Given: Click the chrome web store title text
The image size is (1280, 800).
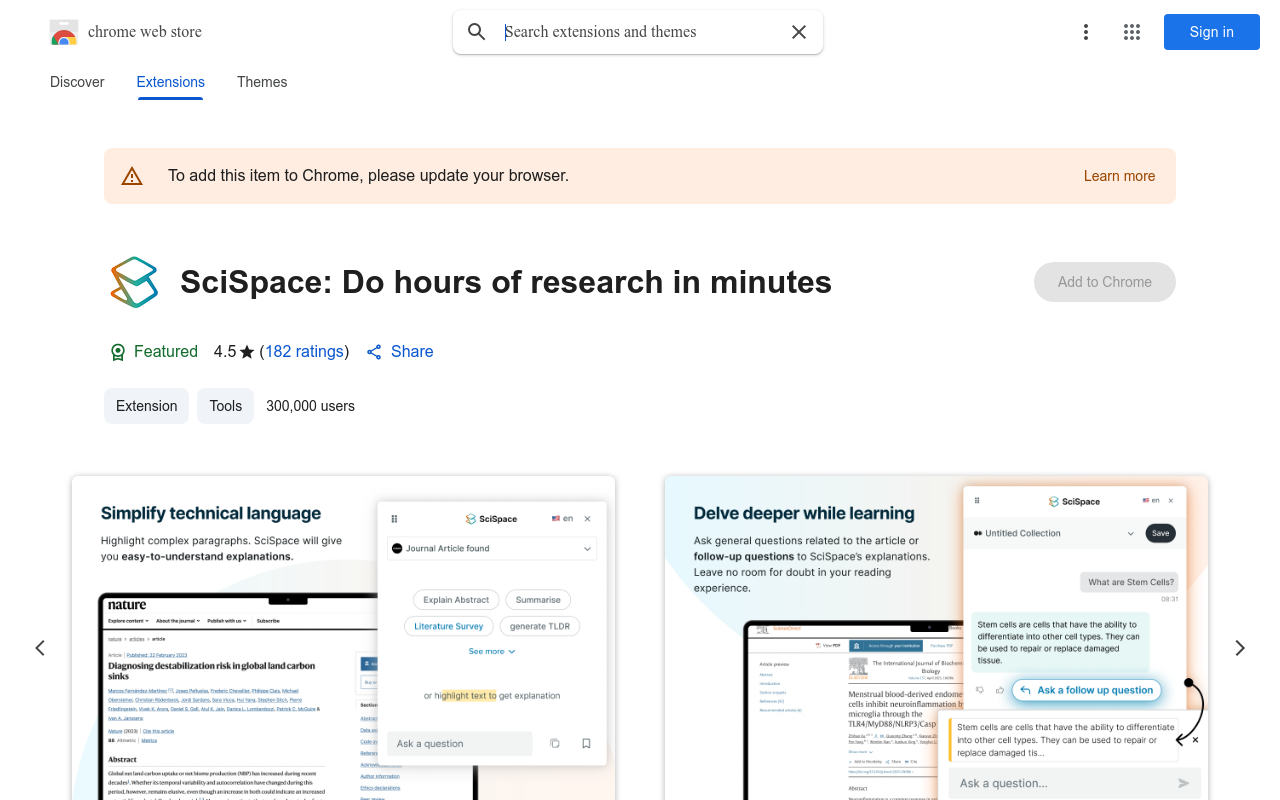Looking at the screenshot, I should pyautogui.click(x=145, y=32).
